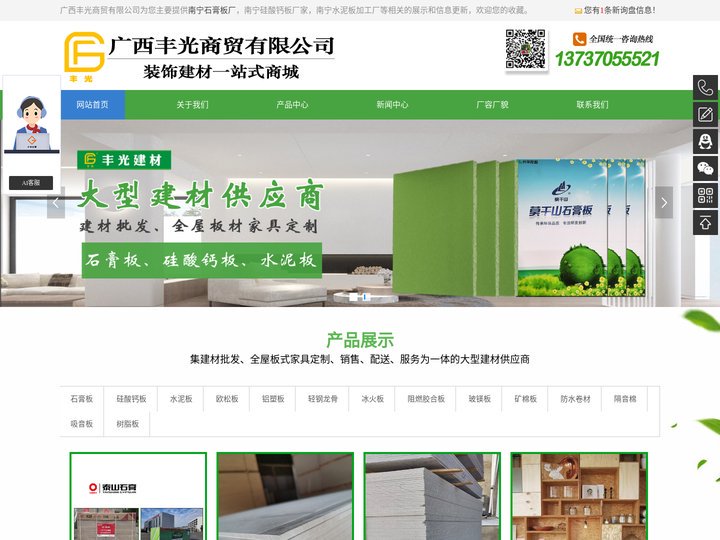Select 水泥板 product category

click(181, 399)
